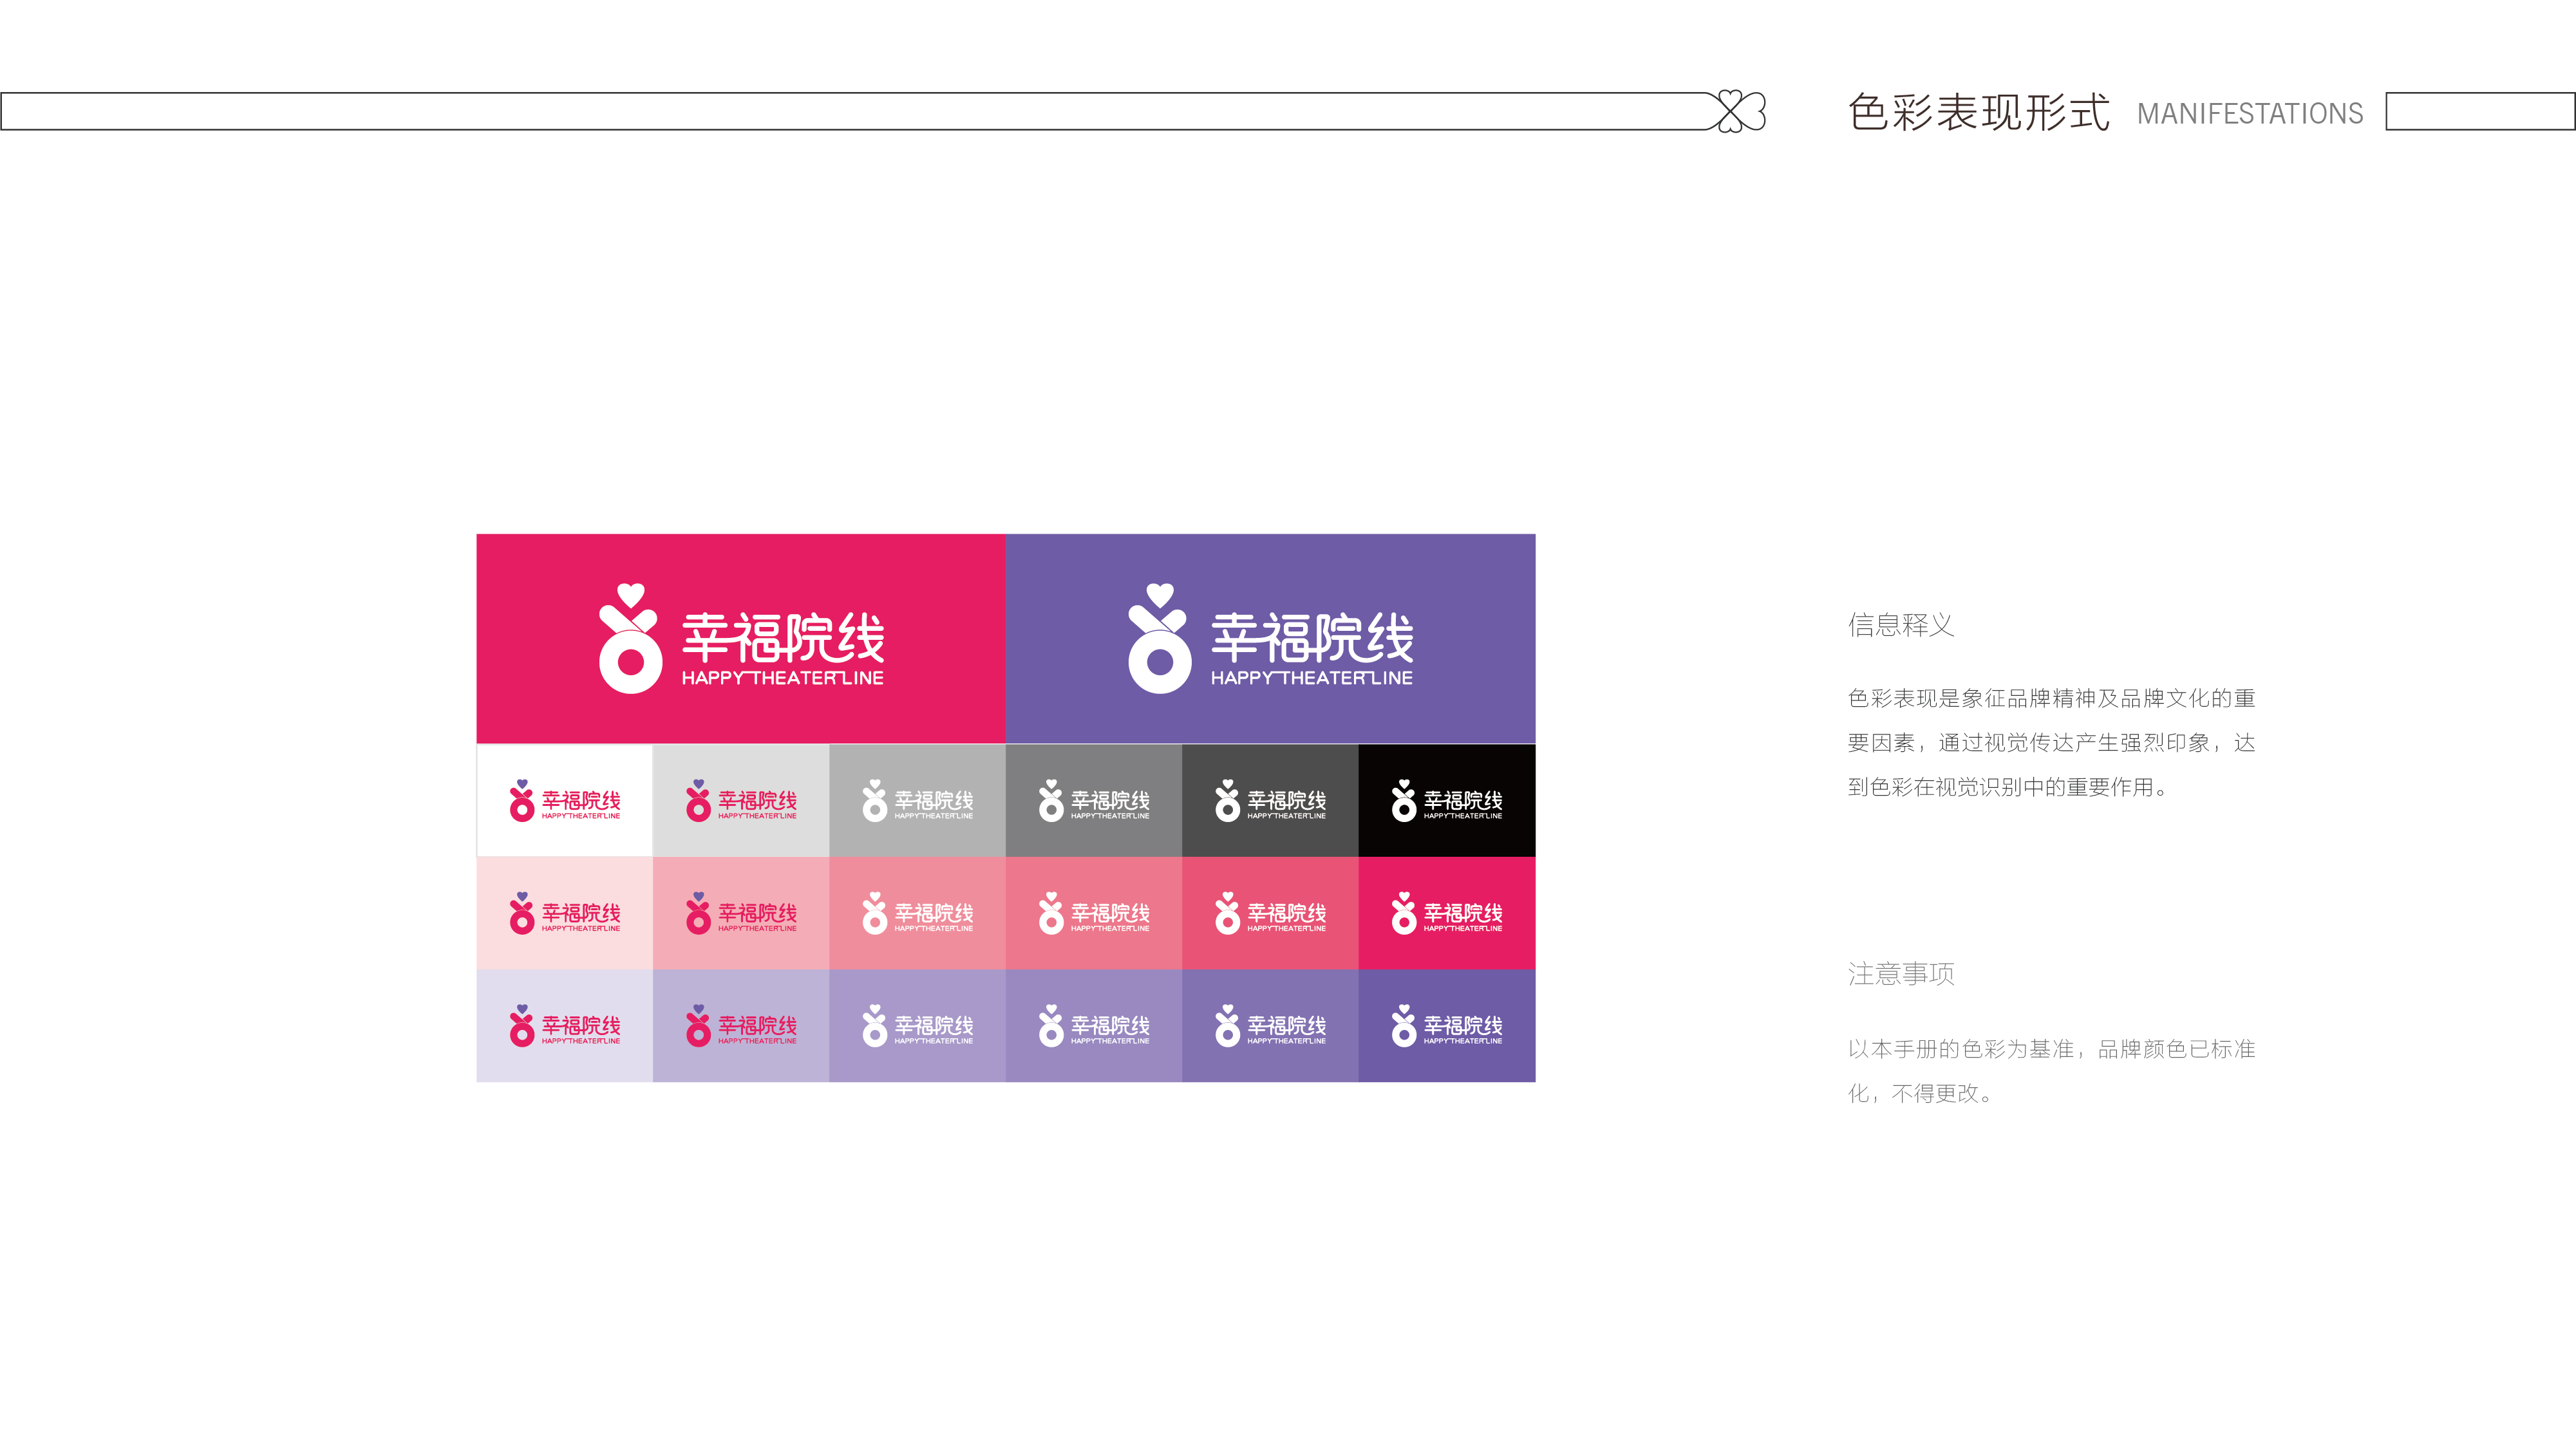The height and width of the screenshot is (1449, 2576).
Task: Click the logo on the lightest pink swatch
Action: click(x=565, y=913)
